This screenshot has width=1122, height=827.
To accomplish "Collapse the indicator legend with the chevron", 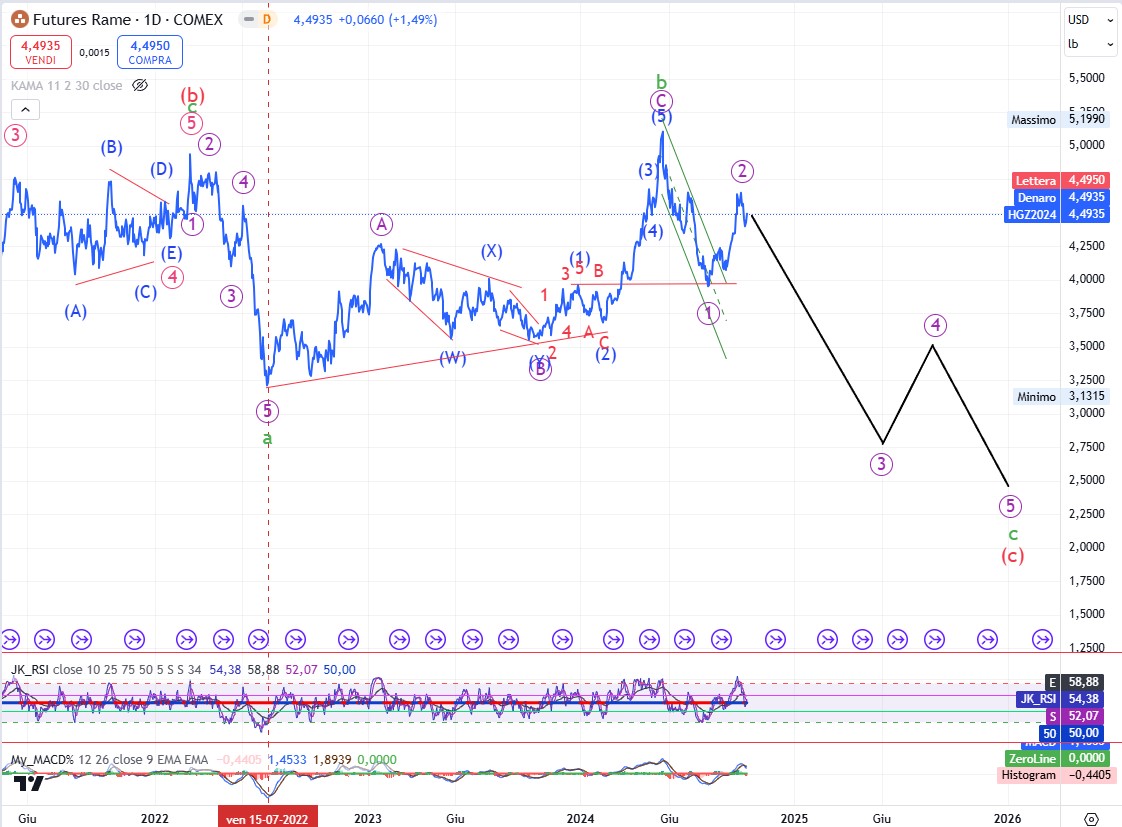I will (25, 110).
